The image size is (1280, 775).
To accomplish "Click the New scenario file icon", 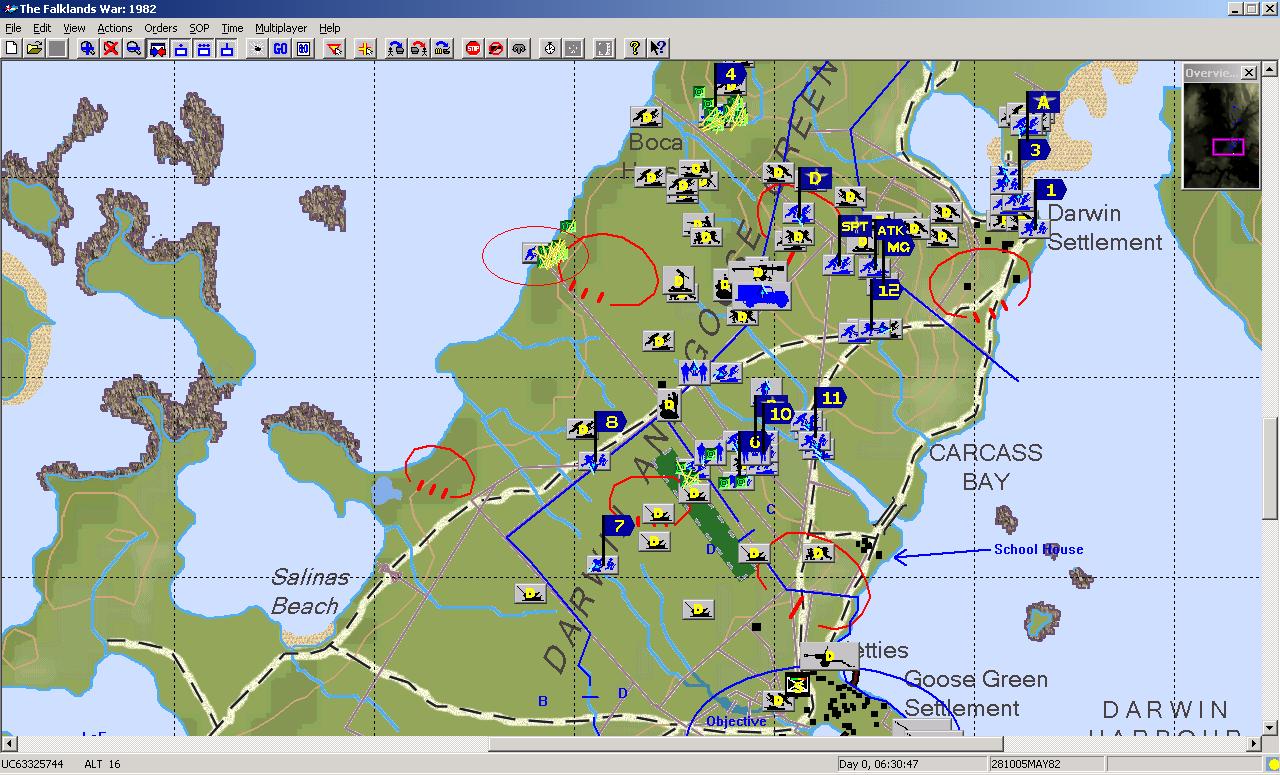I will pos(12,48).
